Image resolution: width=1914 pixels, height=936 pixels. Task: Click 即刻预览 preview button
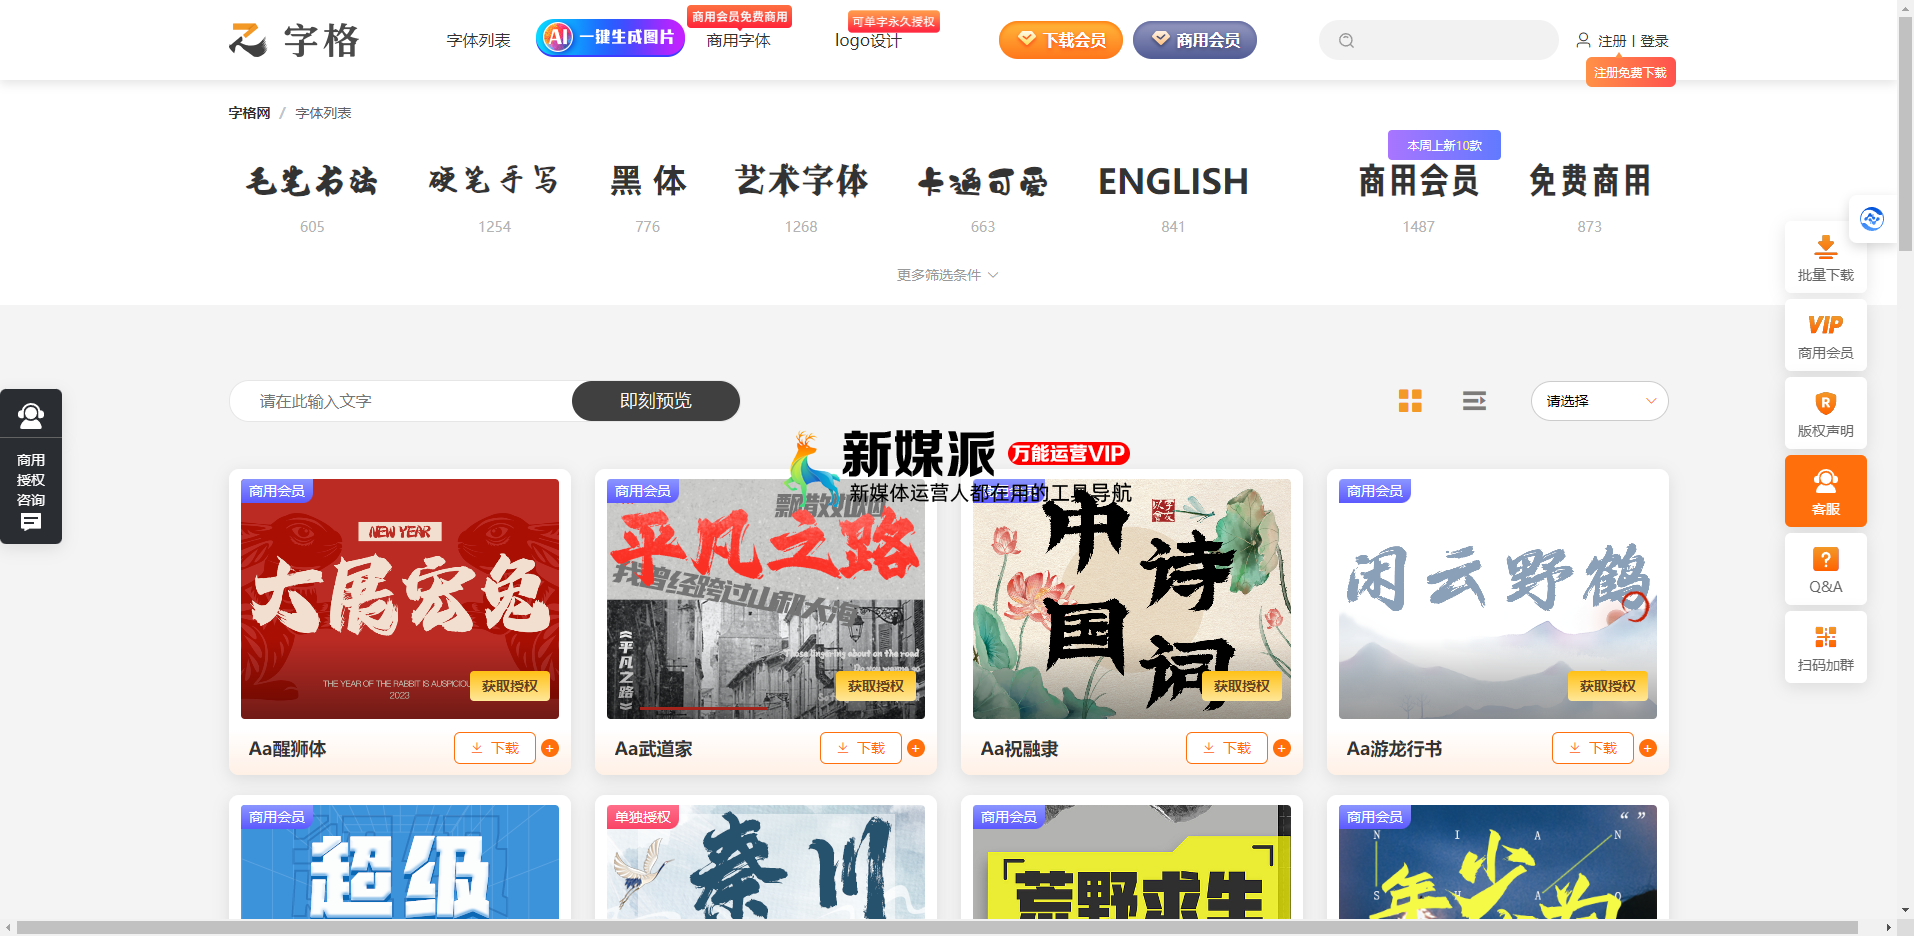pyautogui.click(x=656, y=401)
